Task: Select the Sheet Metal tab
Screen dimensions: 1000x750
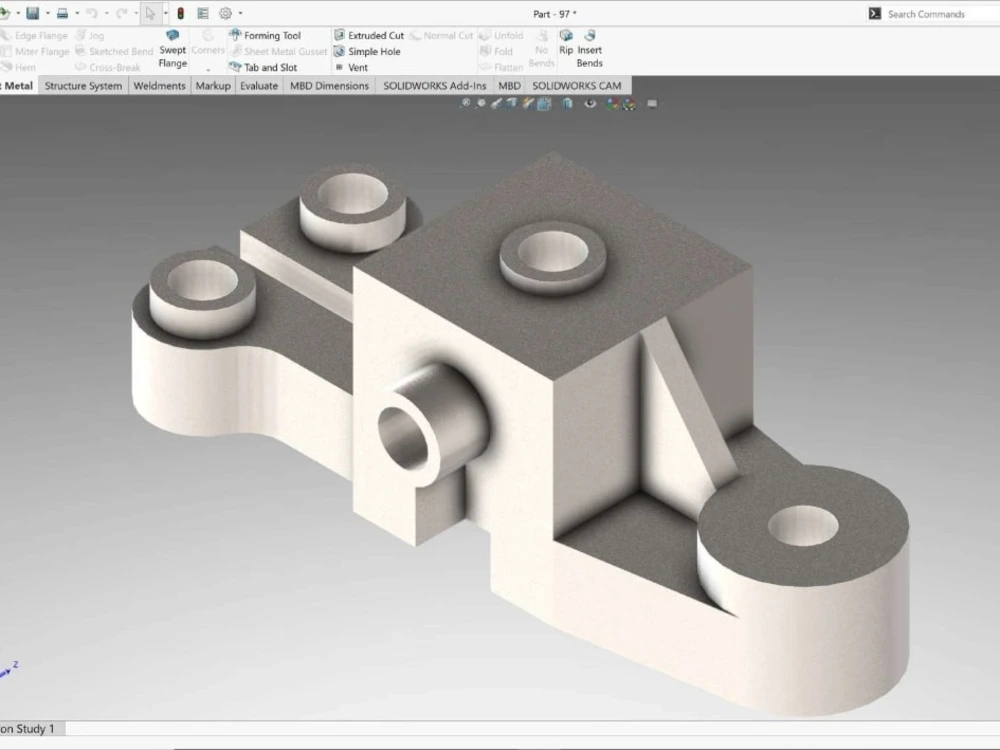Action: (17, 85)
